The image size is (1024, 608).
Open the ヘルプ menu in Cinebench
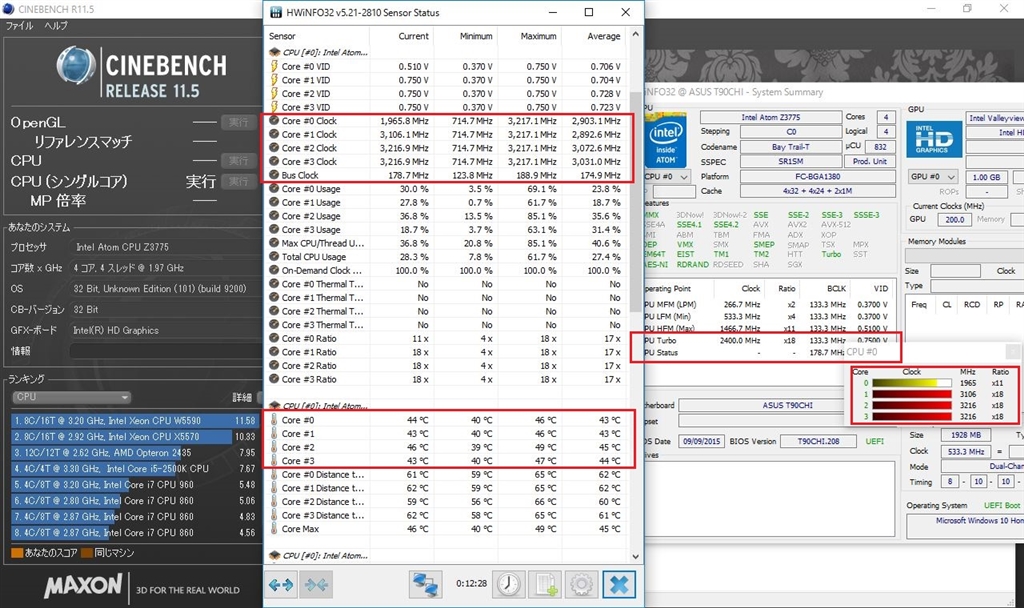[56, 25]
